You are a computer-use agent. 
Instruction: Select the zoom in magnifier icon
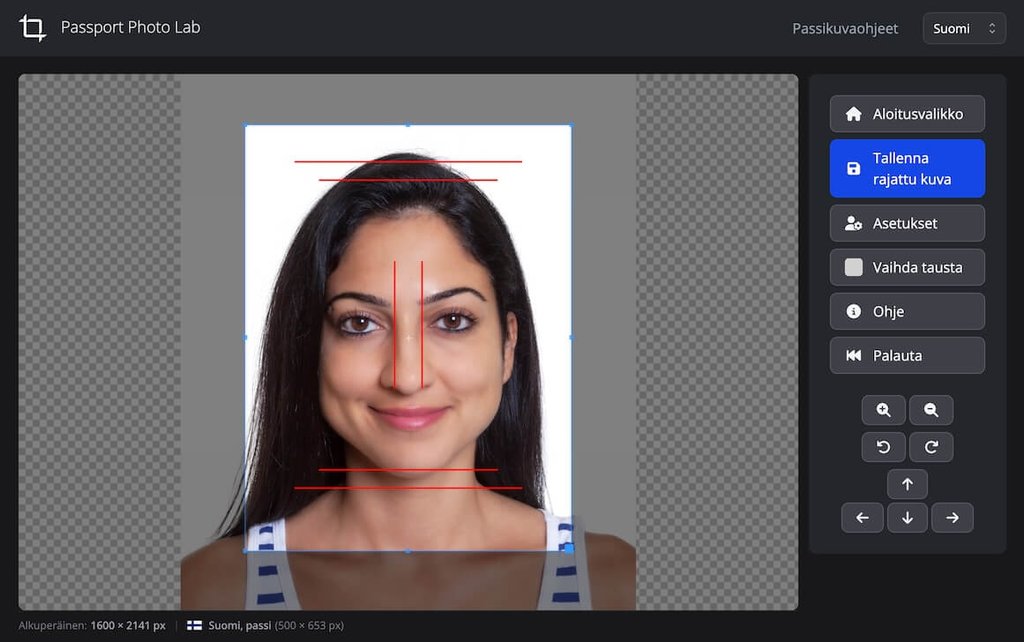pos(883,410)
